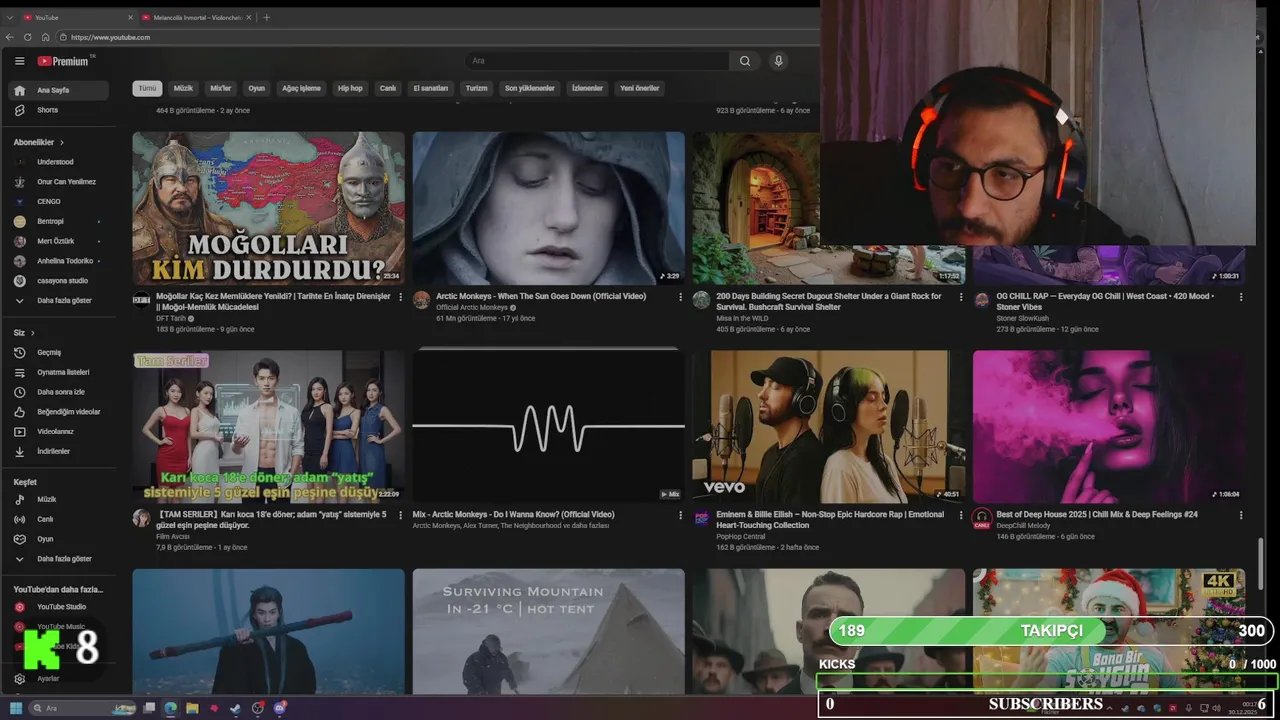Select the Hip hop chip
This screenshot has height=720, width=1280.
[350, 88]
